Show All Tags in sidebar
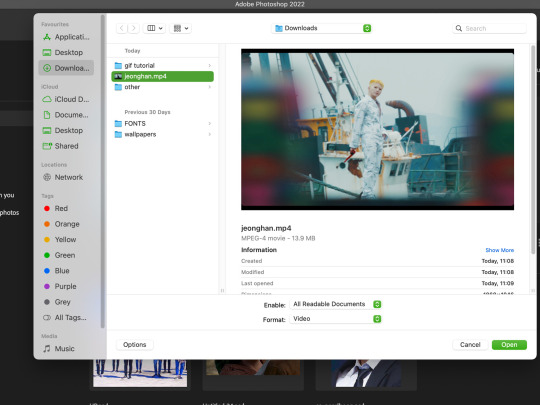 [x=66, y=318]
